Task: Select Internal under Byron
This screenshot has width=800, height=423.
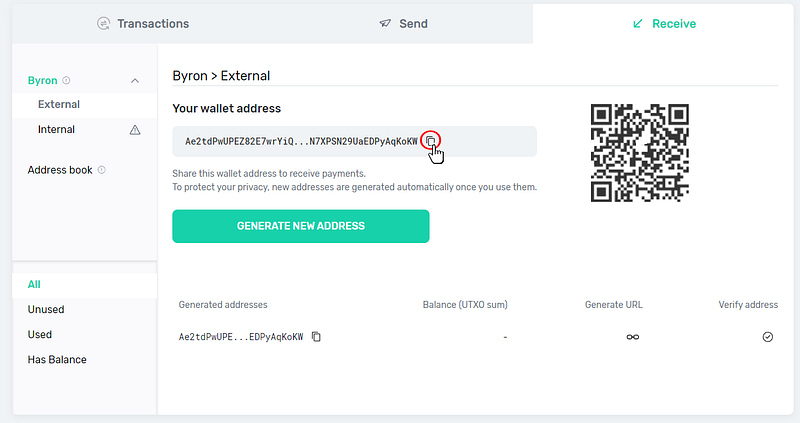Action: (56, 130)
